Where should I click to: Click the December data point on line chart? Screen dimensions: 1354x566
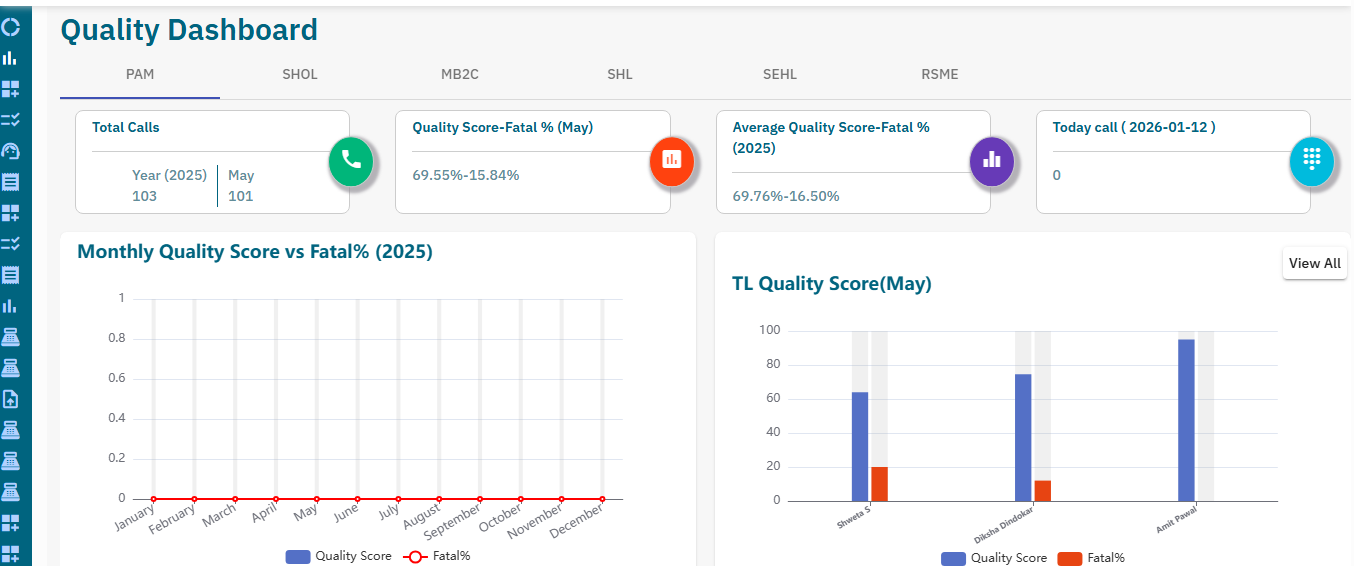point(602,499)
